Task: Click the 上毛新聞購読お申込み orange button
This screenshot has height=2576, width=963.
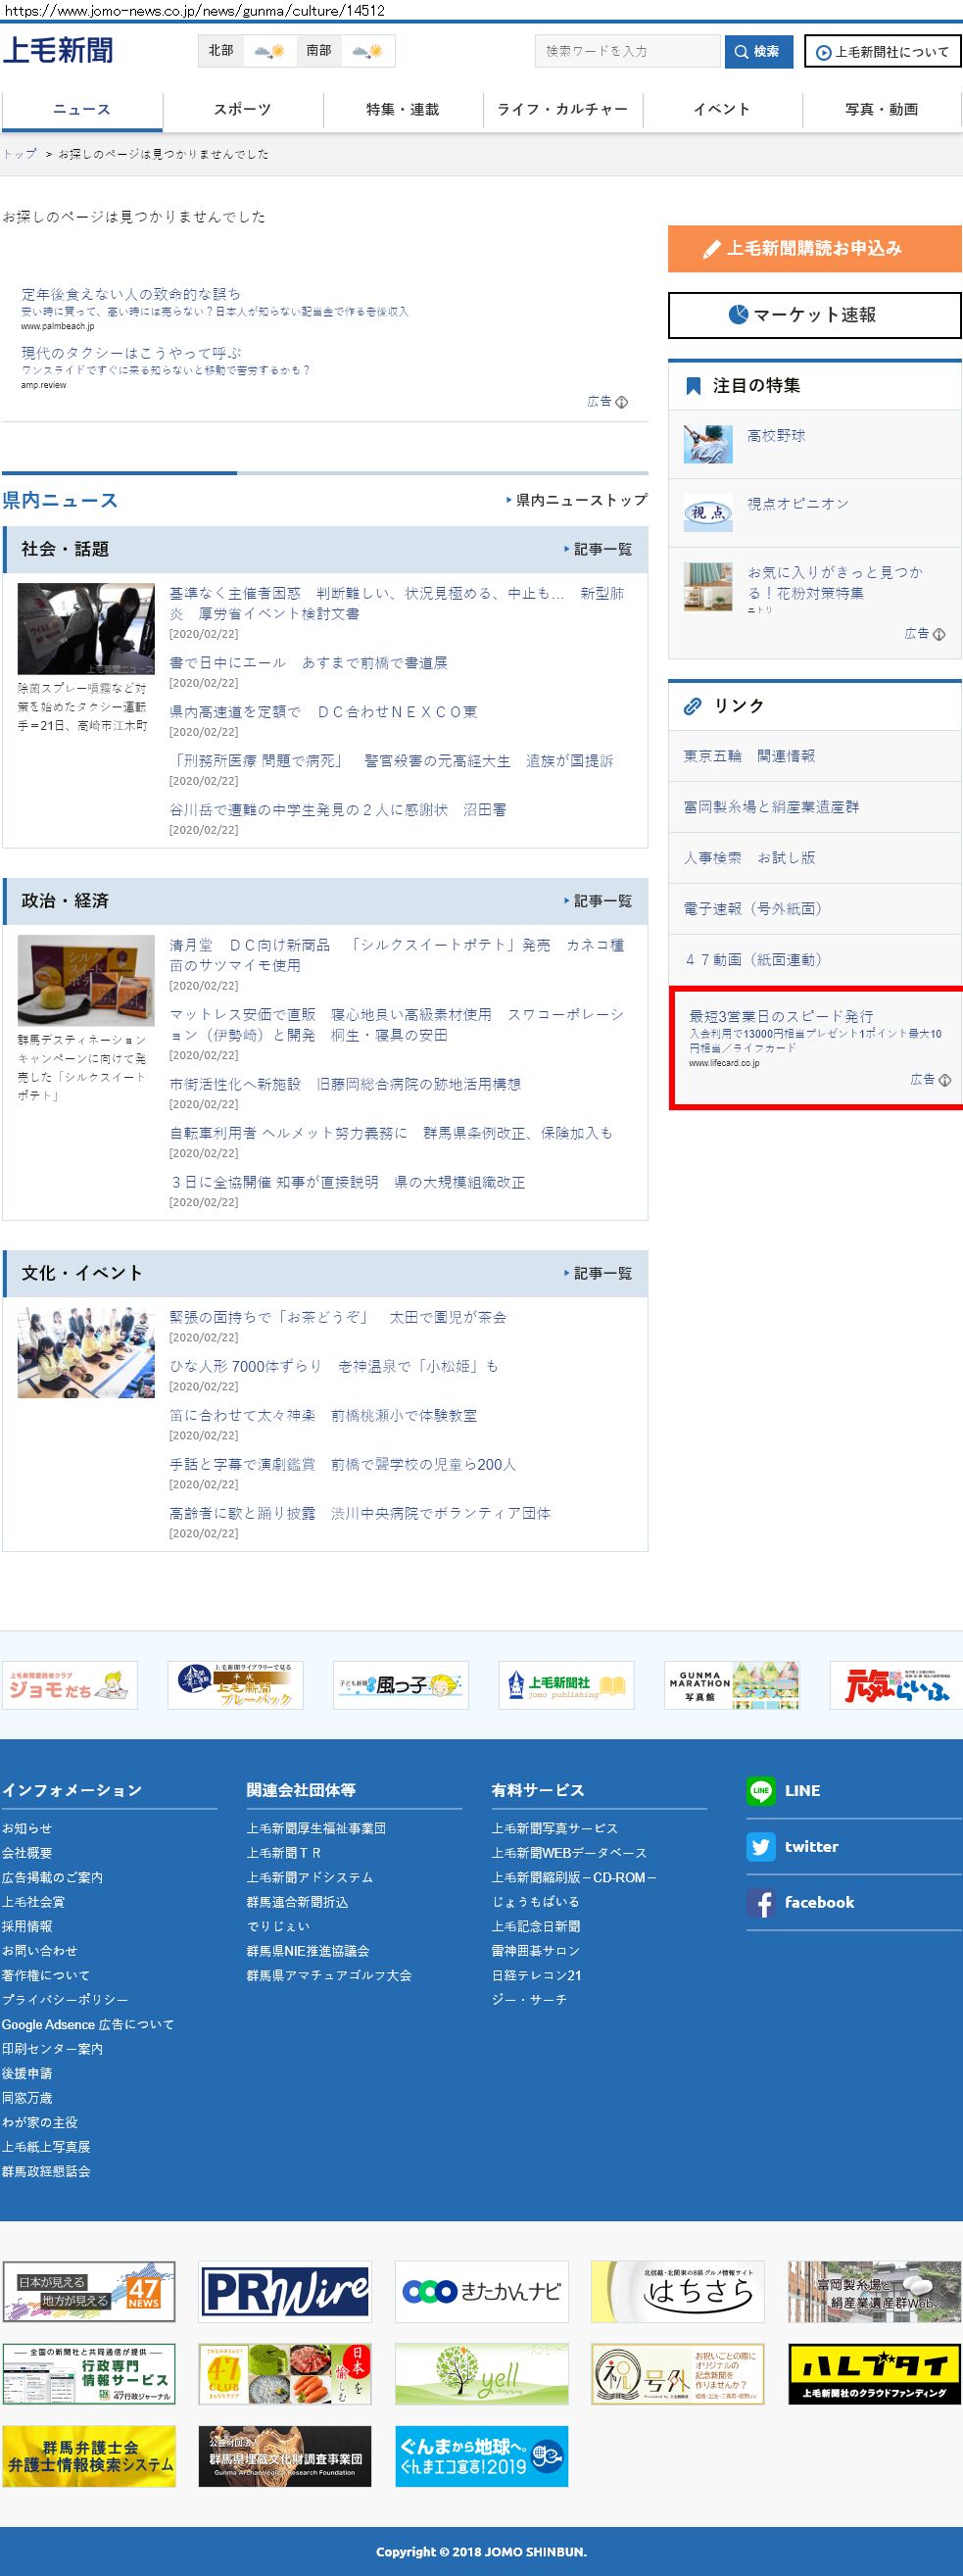Action: click(x=814, y=249)
